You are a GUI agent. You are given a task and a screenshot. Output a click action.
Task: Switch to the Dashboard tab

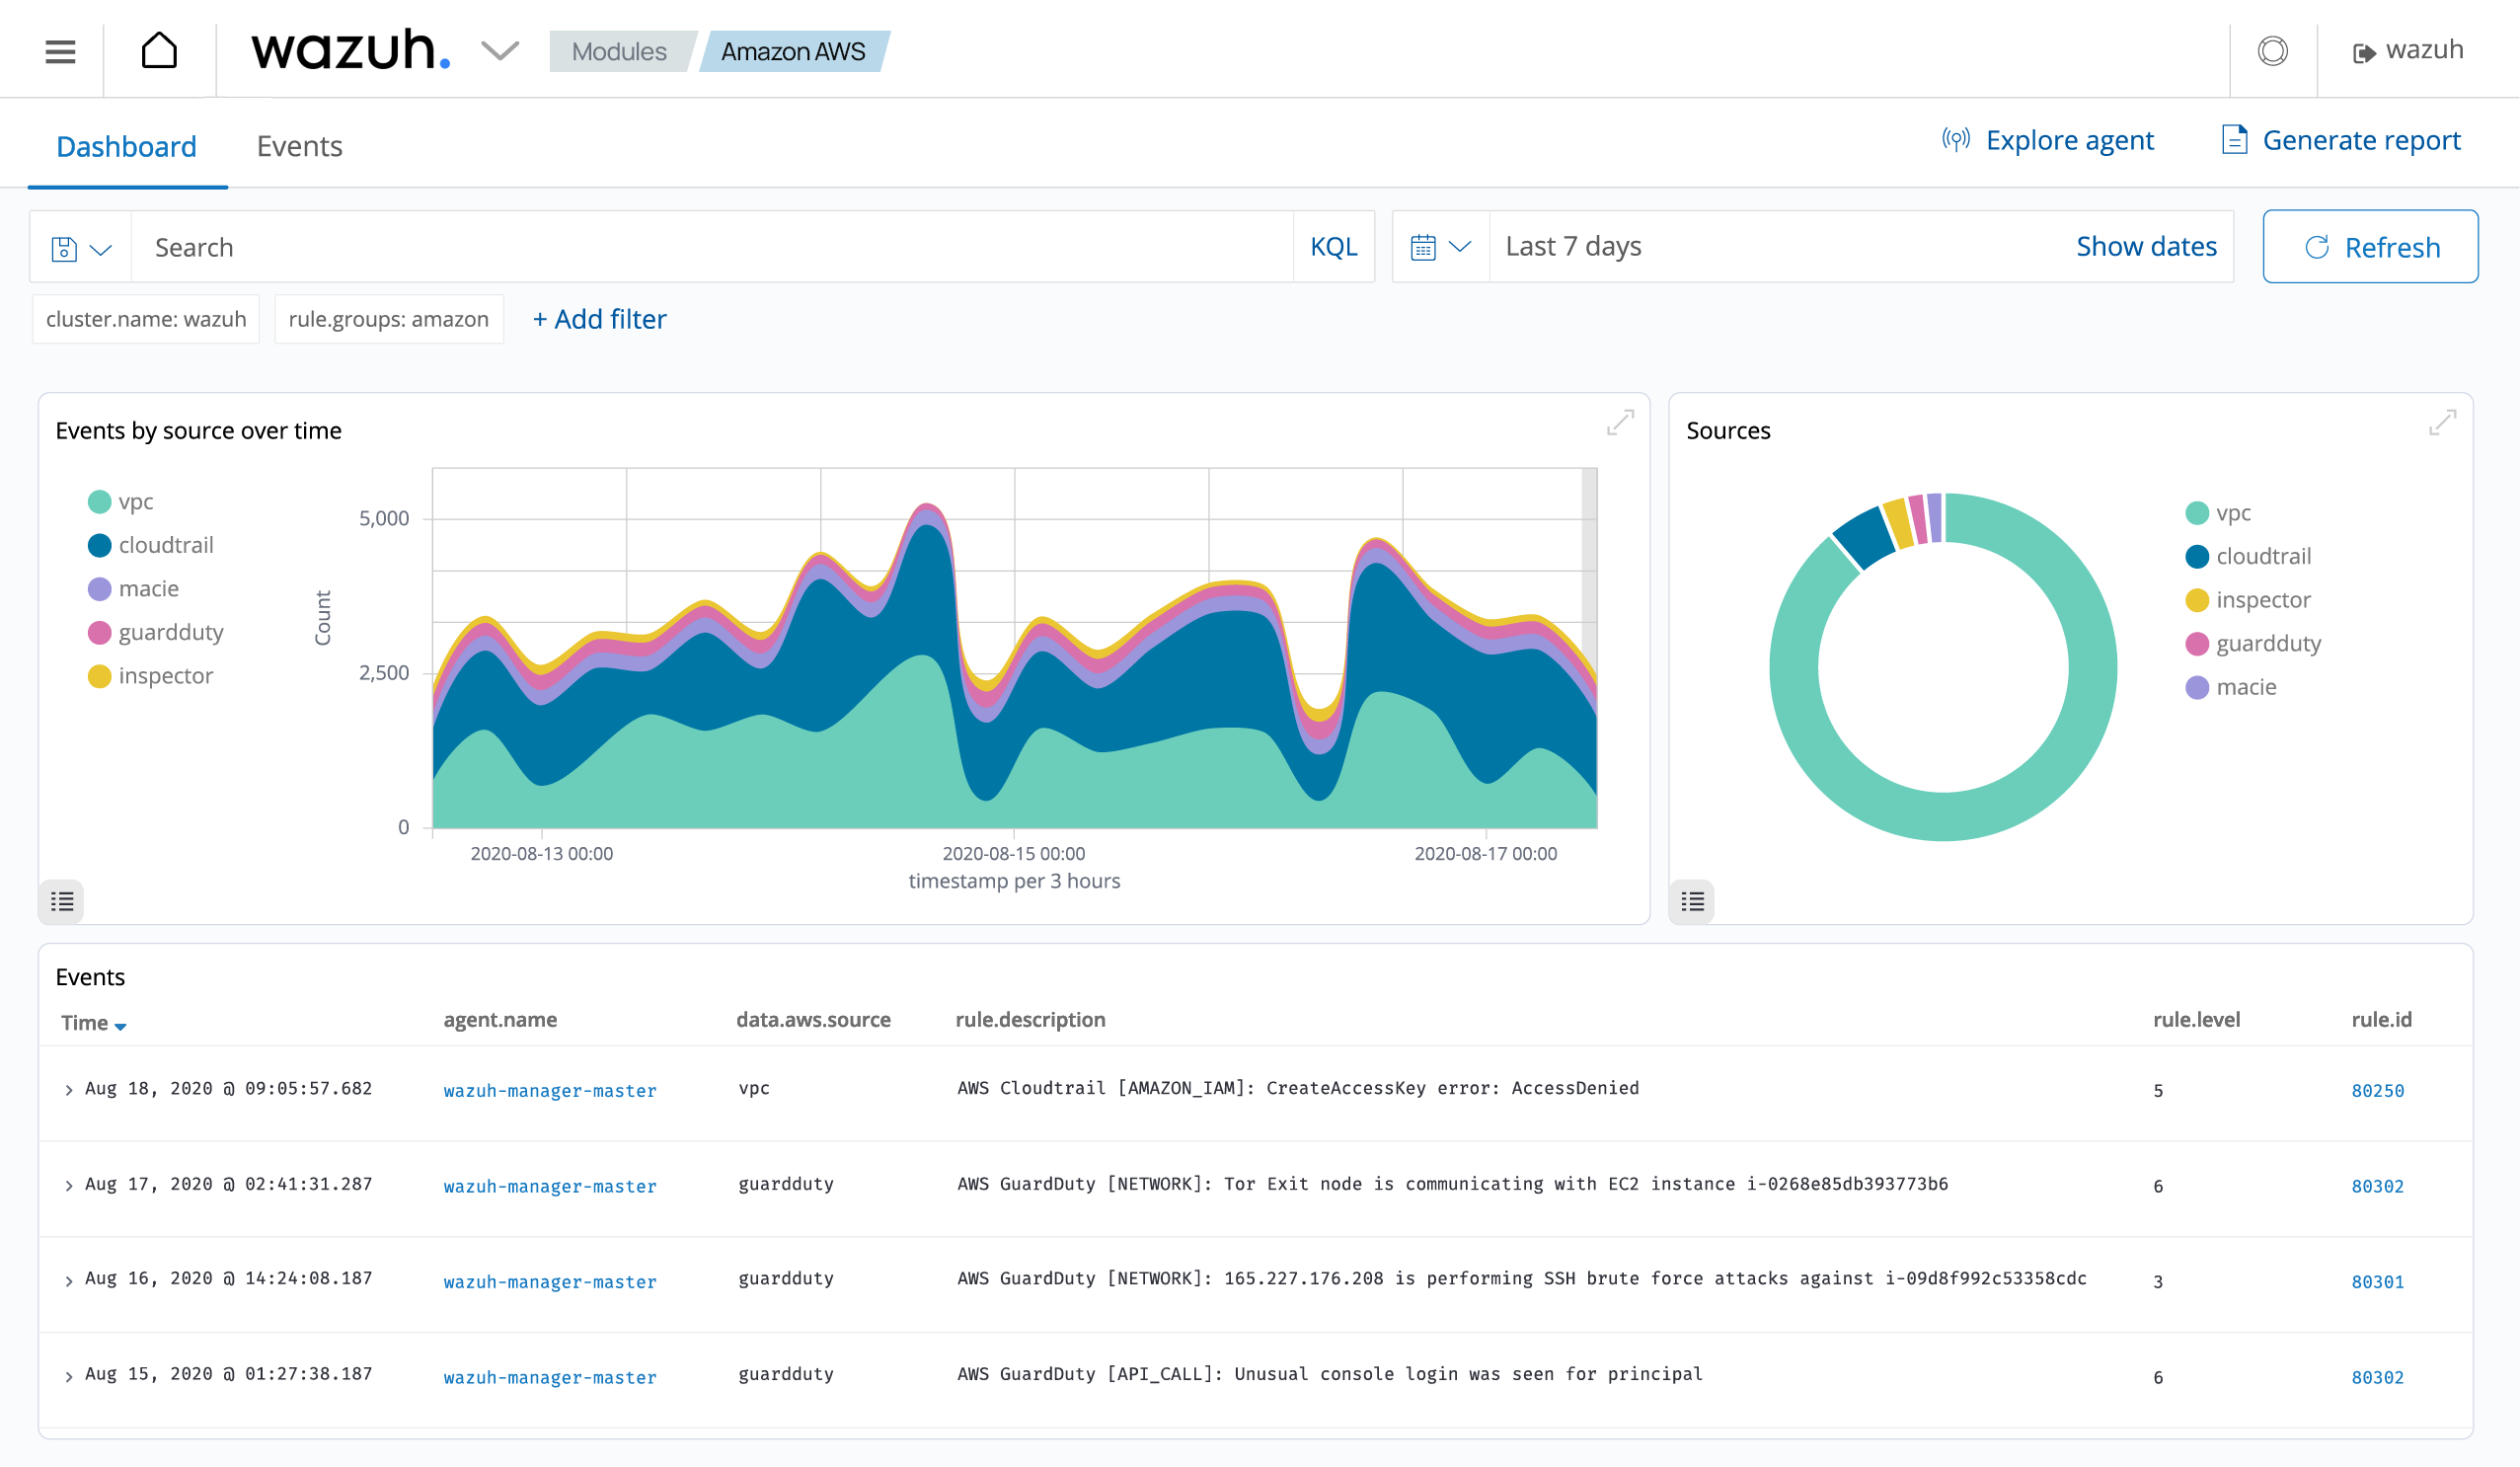(127, 146)
